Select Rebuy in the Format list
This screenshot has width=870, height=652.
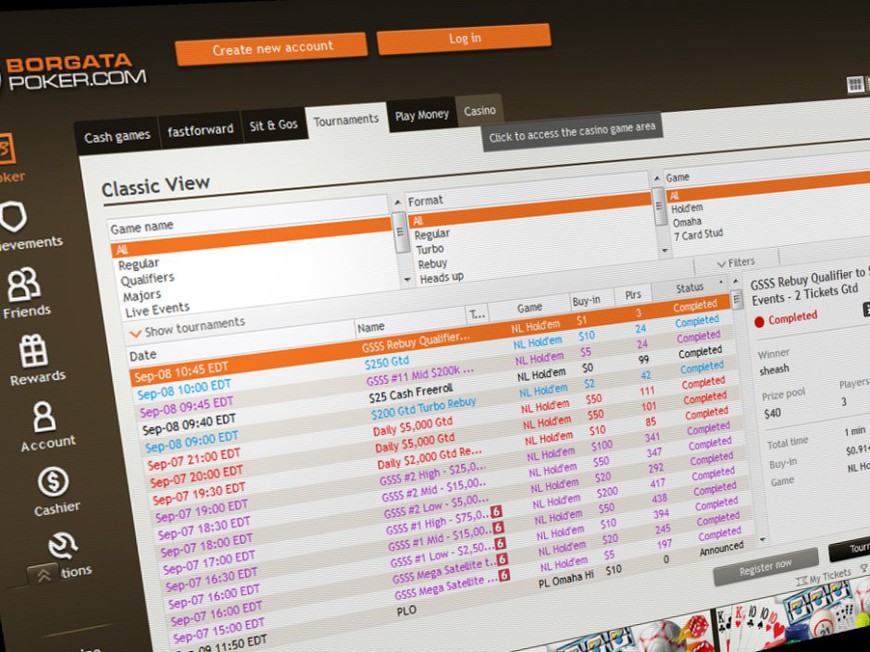click(x=432, y=264)
